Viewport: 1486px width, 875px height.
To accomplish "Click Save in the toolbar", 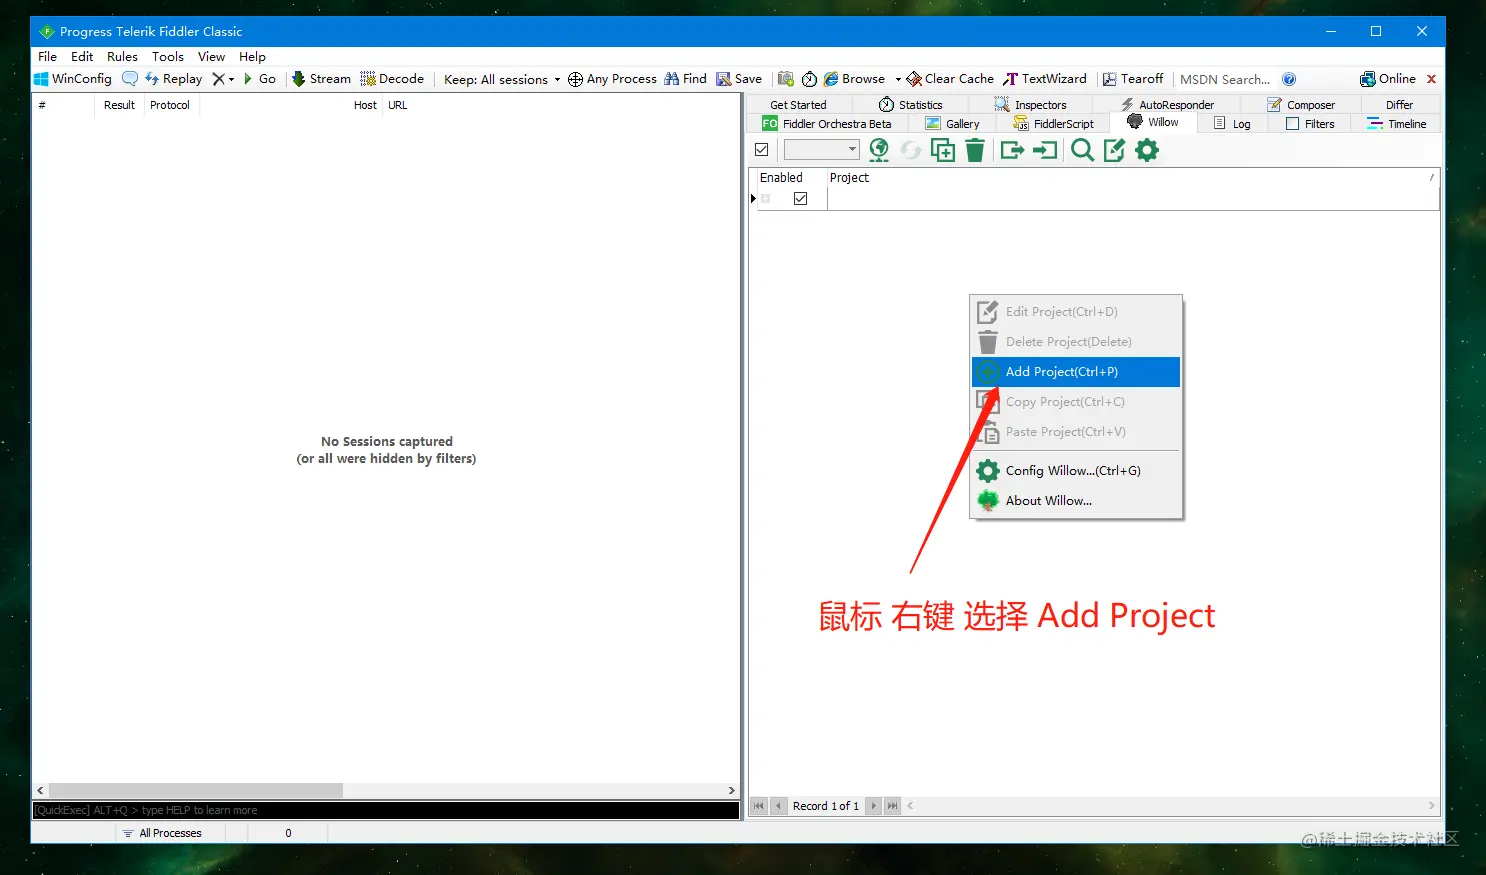I will (739, 79).
